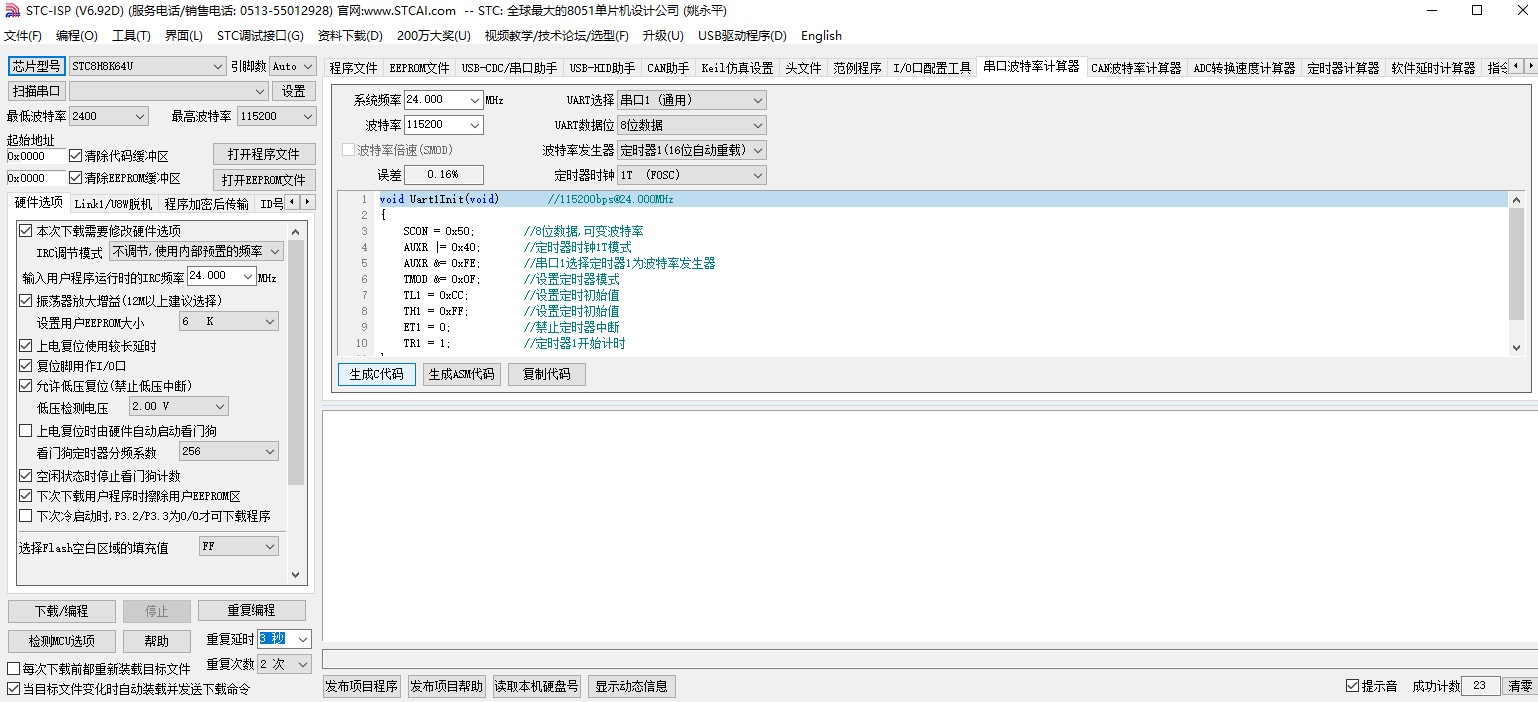1538x702 pixels.
Task: Open 定时器时钟 1T dropdown
Action: [x=692, y=175]
